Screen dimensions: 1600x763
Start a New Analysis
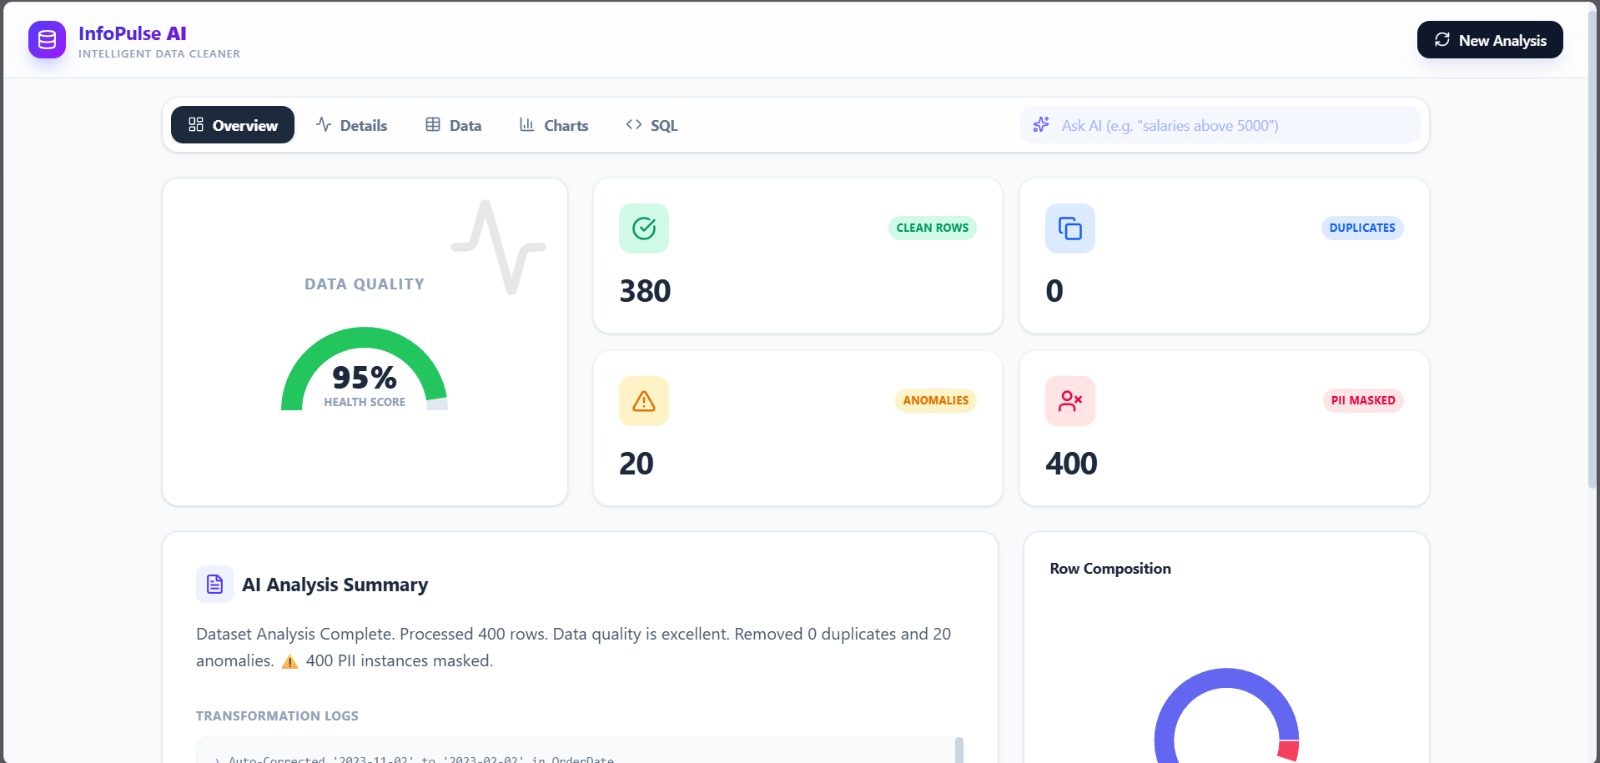pyautogui.click(x=1490, y=40)
